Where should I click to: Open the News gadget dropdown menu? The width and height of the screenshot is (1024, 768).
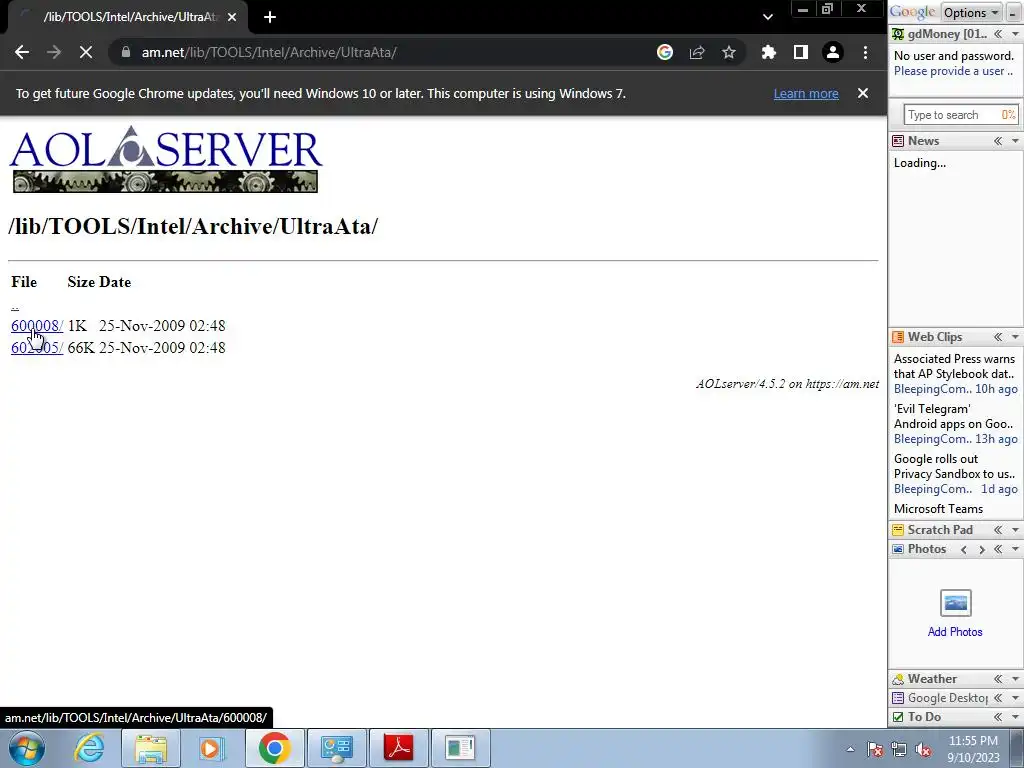tap(1015, 141)
